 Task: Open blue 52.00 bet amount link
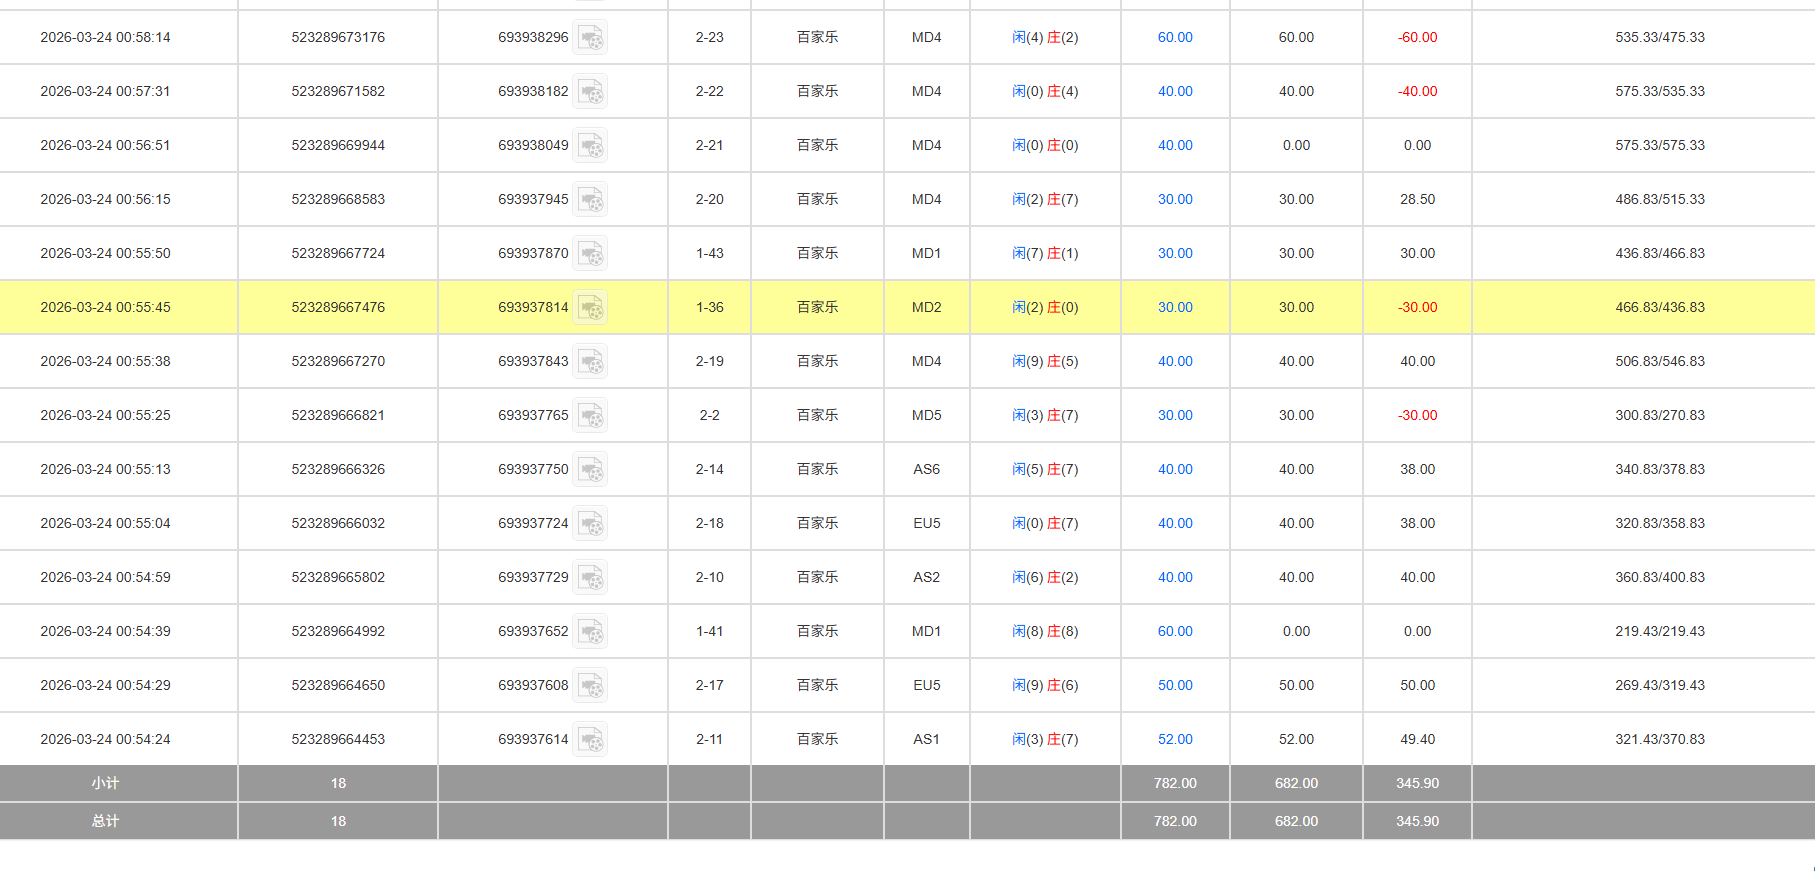tap(1175, 740)
